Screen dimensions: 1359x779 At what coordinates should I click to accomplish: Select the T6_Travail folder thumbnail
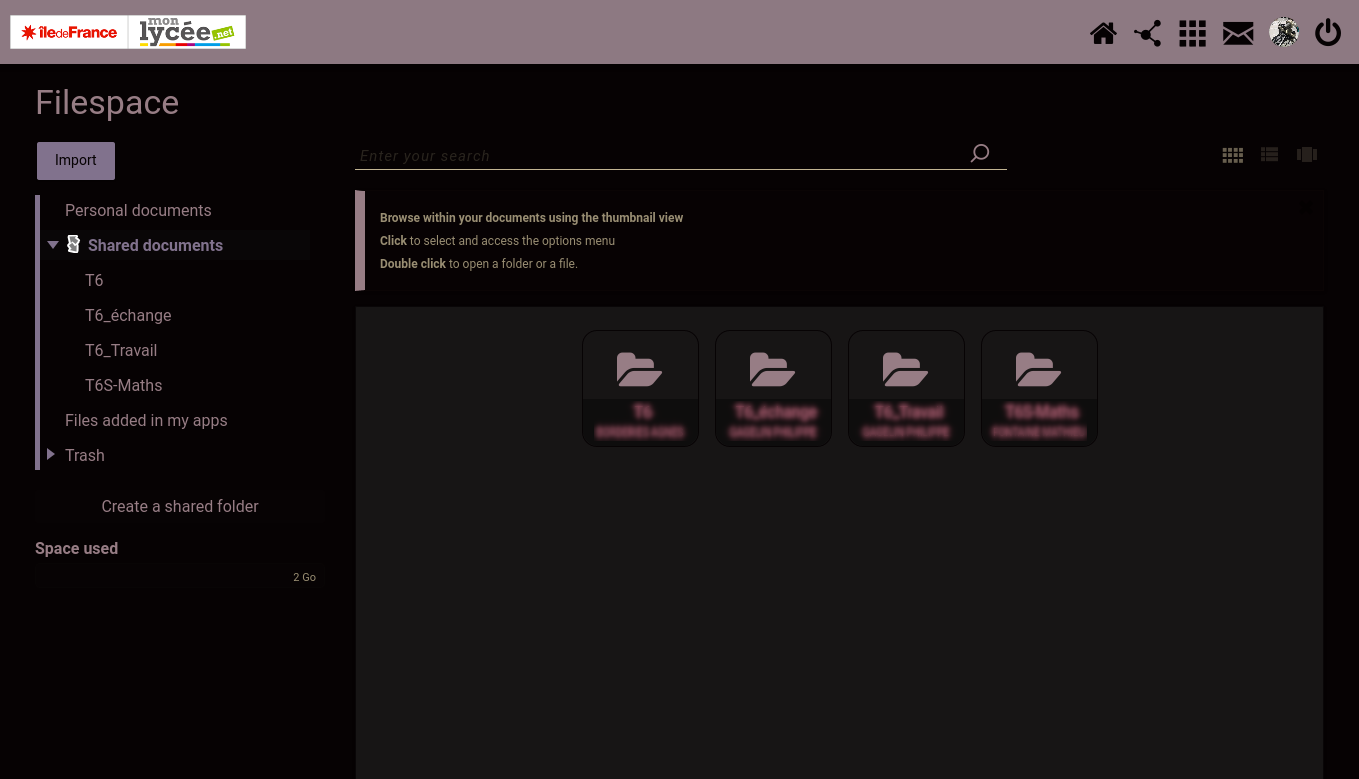pyautogui.click(x=906, y=388)
